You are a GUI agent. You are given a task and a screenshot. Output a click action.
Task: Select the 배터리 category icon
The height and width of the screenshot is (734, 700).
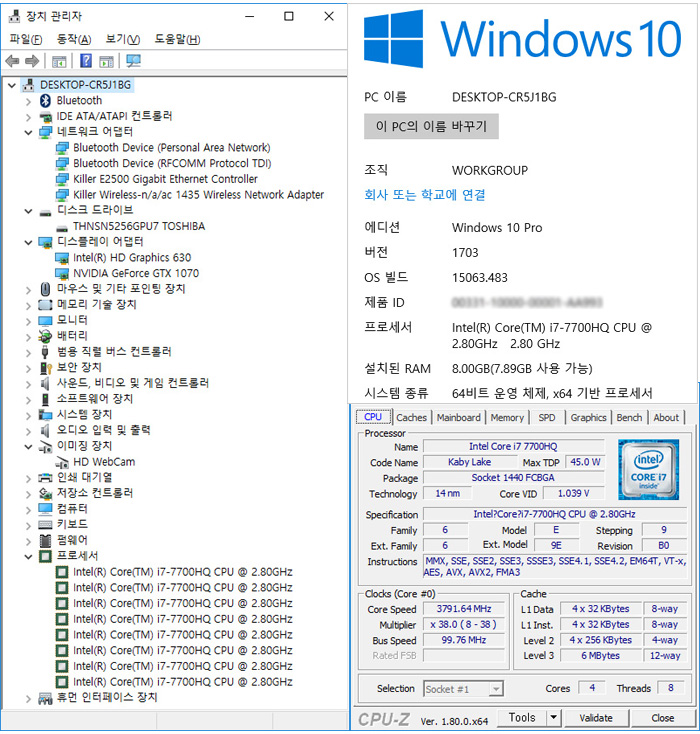[x=45, y=336]
